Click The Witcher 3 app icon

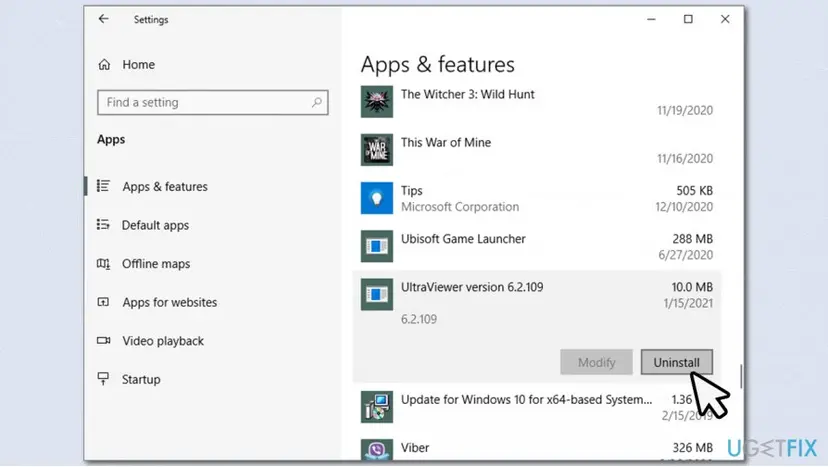click(x=377, y=101)
